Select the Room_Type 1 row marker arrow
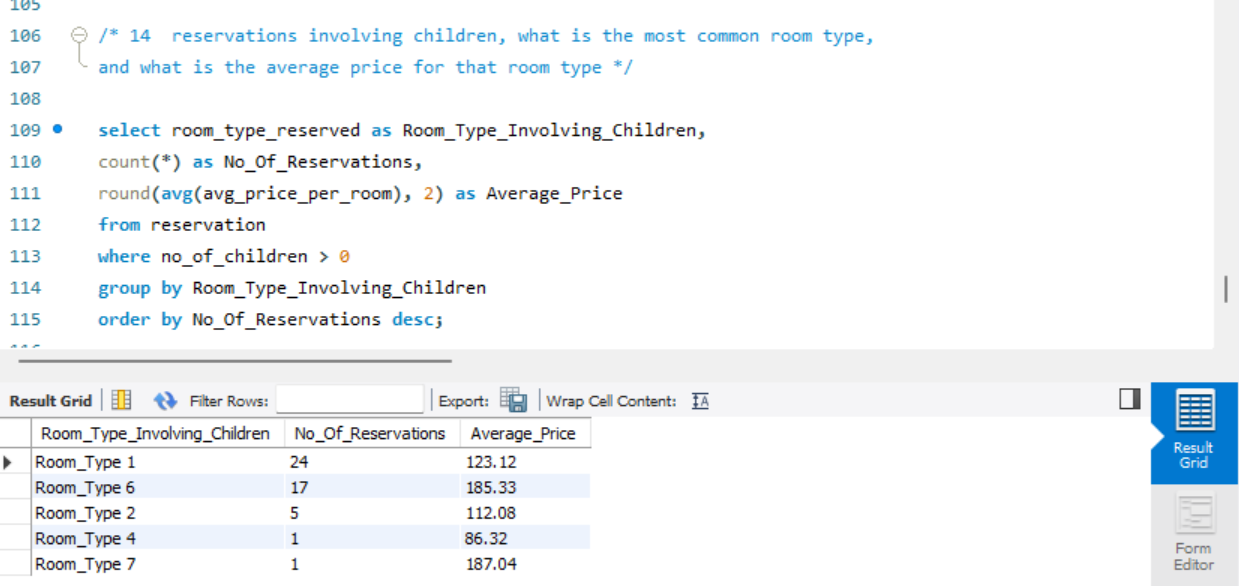 point(10,462)
